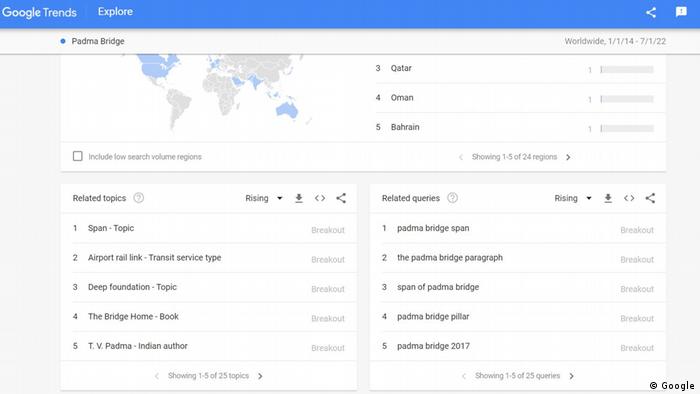700x394 pixels.
Task: Go to next page of related topics
Action: 260,376
